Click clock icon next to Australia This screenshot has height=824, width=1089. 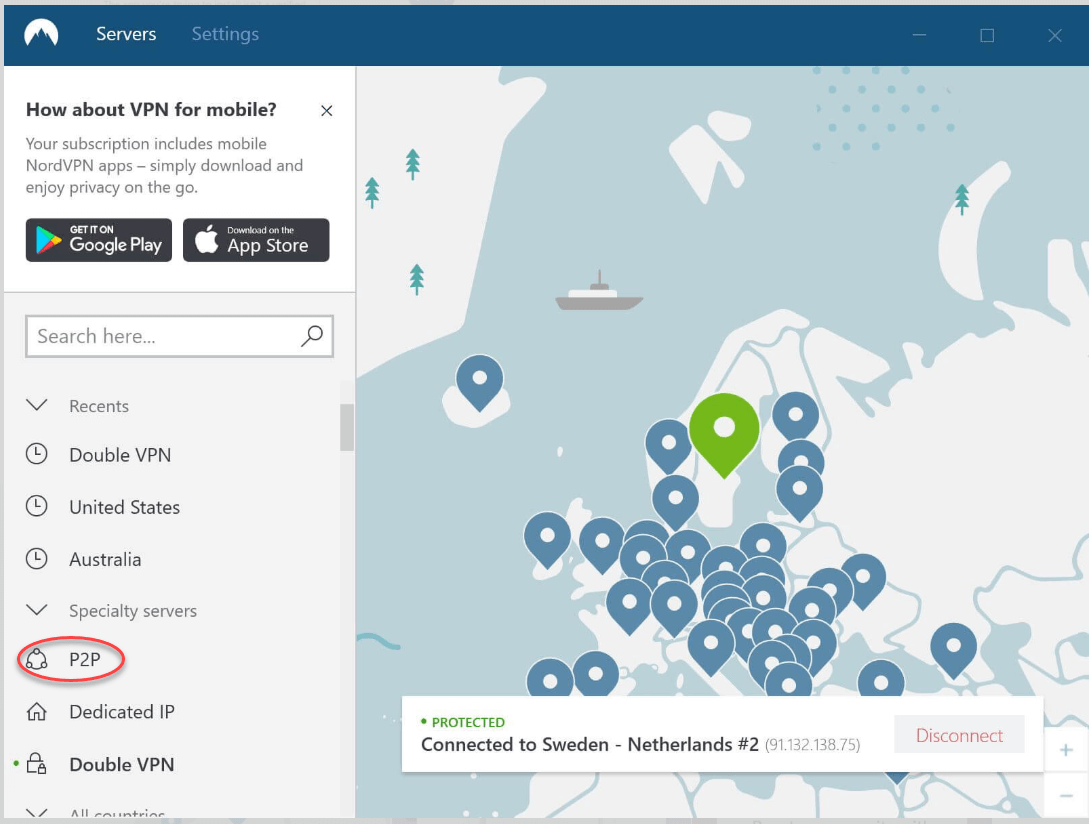(36, 558)
